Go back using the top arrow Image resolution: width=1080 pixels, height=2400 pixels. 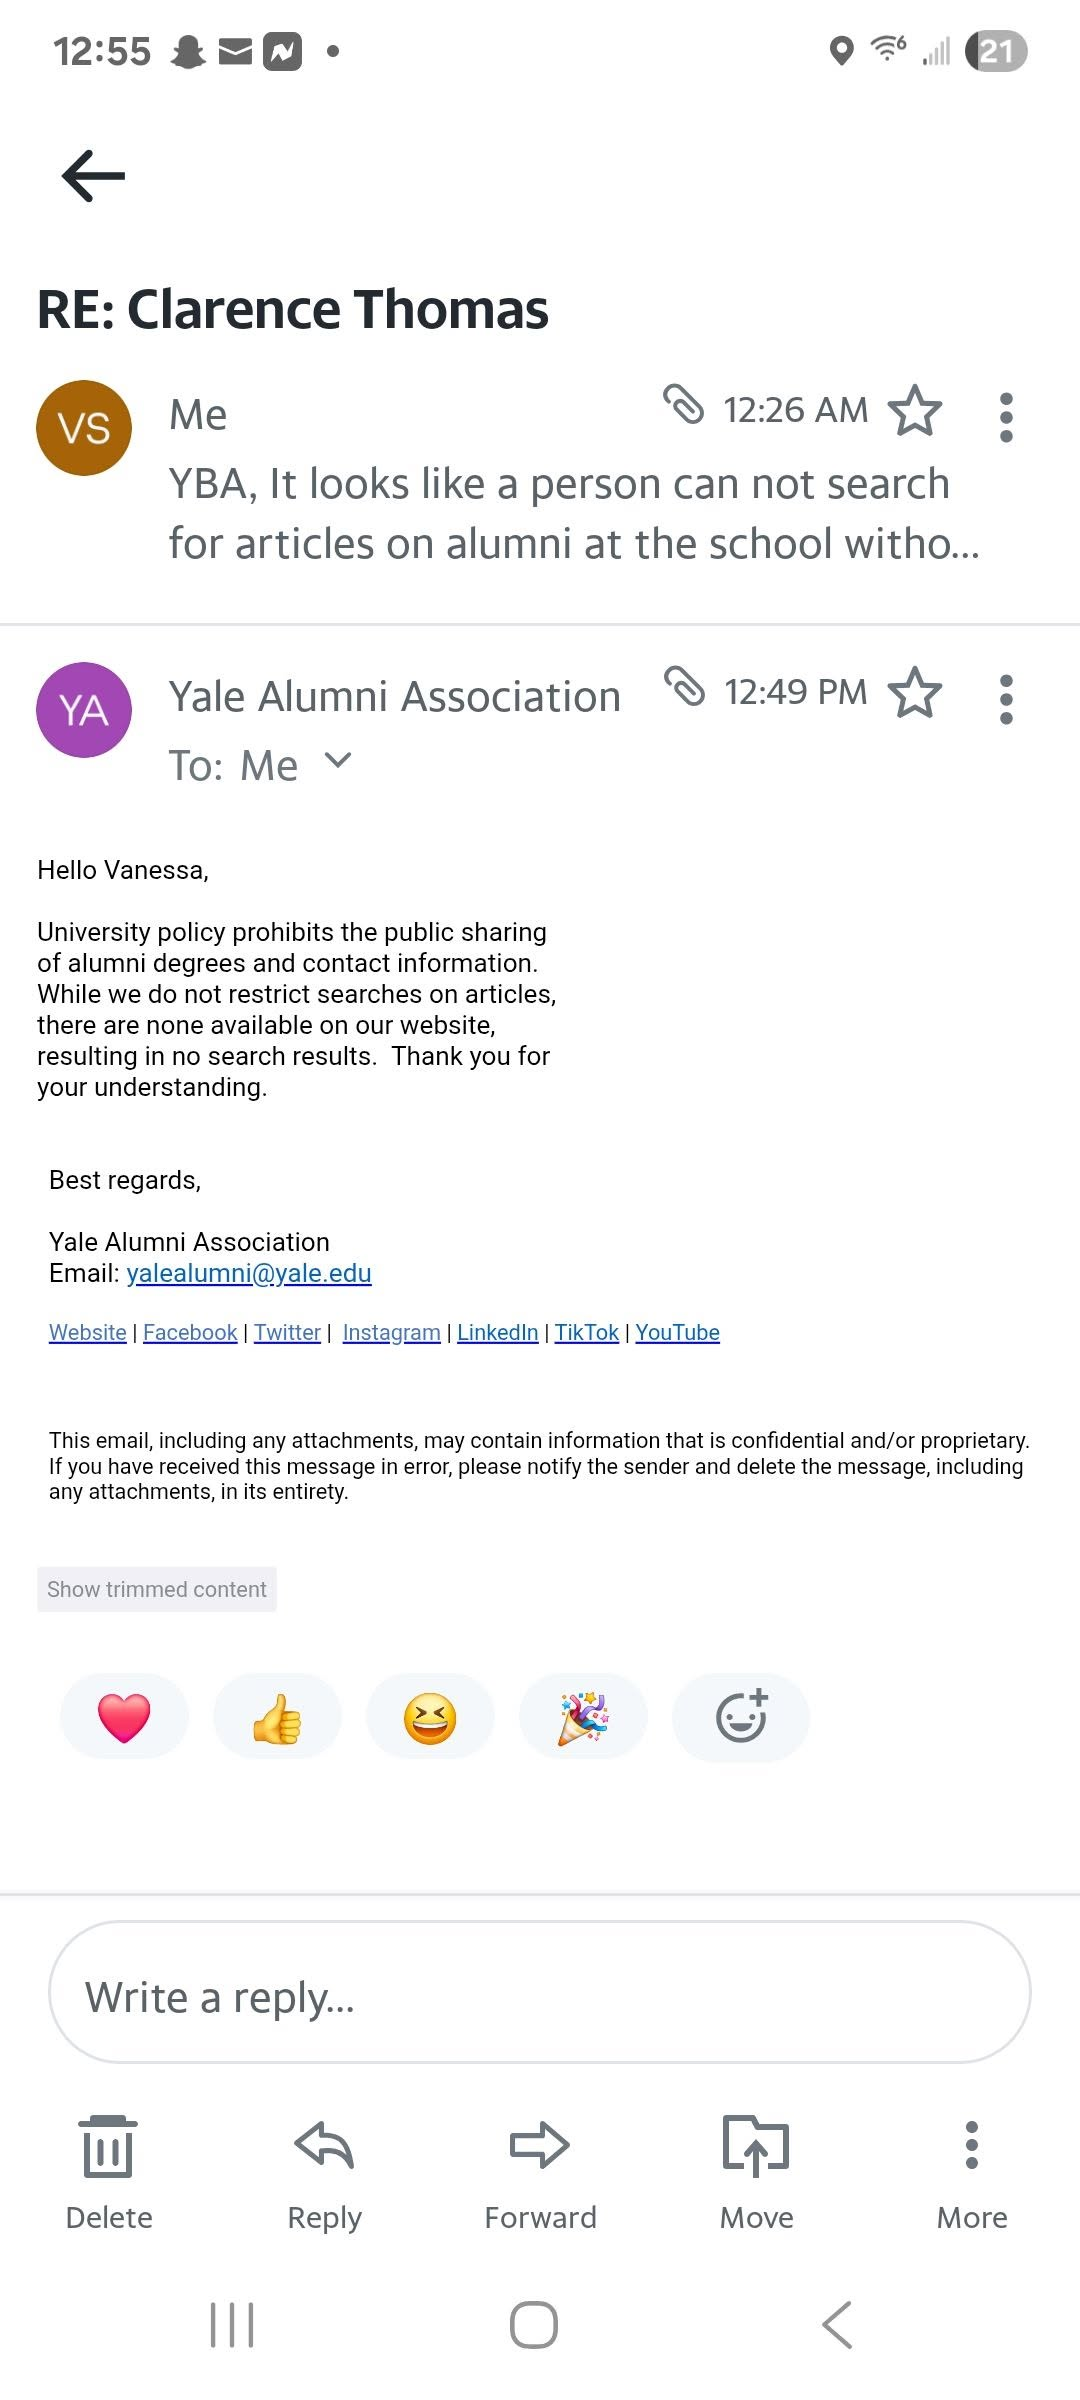coord(93,176)
